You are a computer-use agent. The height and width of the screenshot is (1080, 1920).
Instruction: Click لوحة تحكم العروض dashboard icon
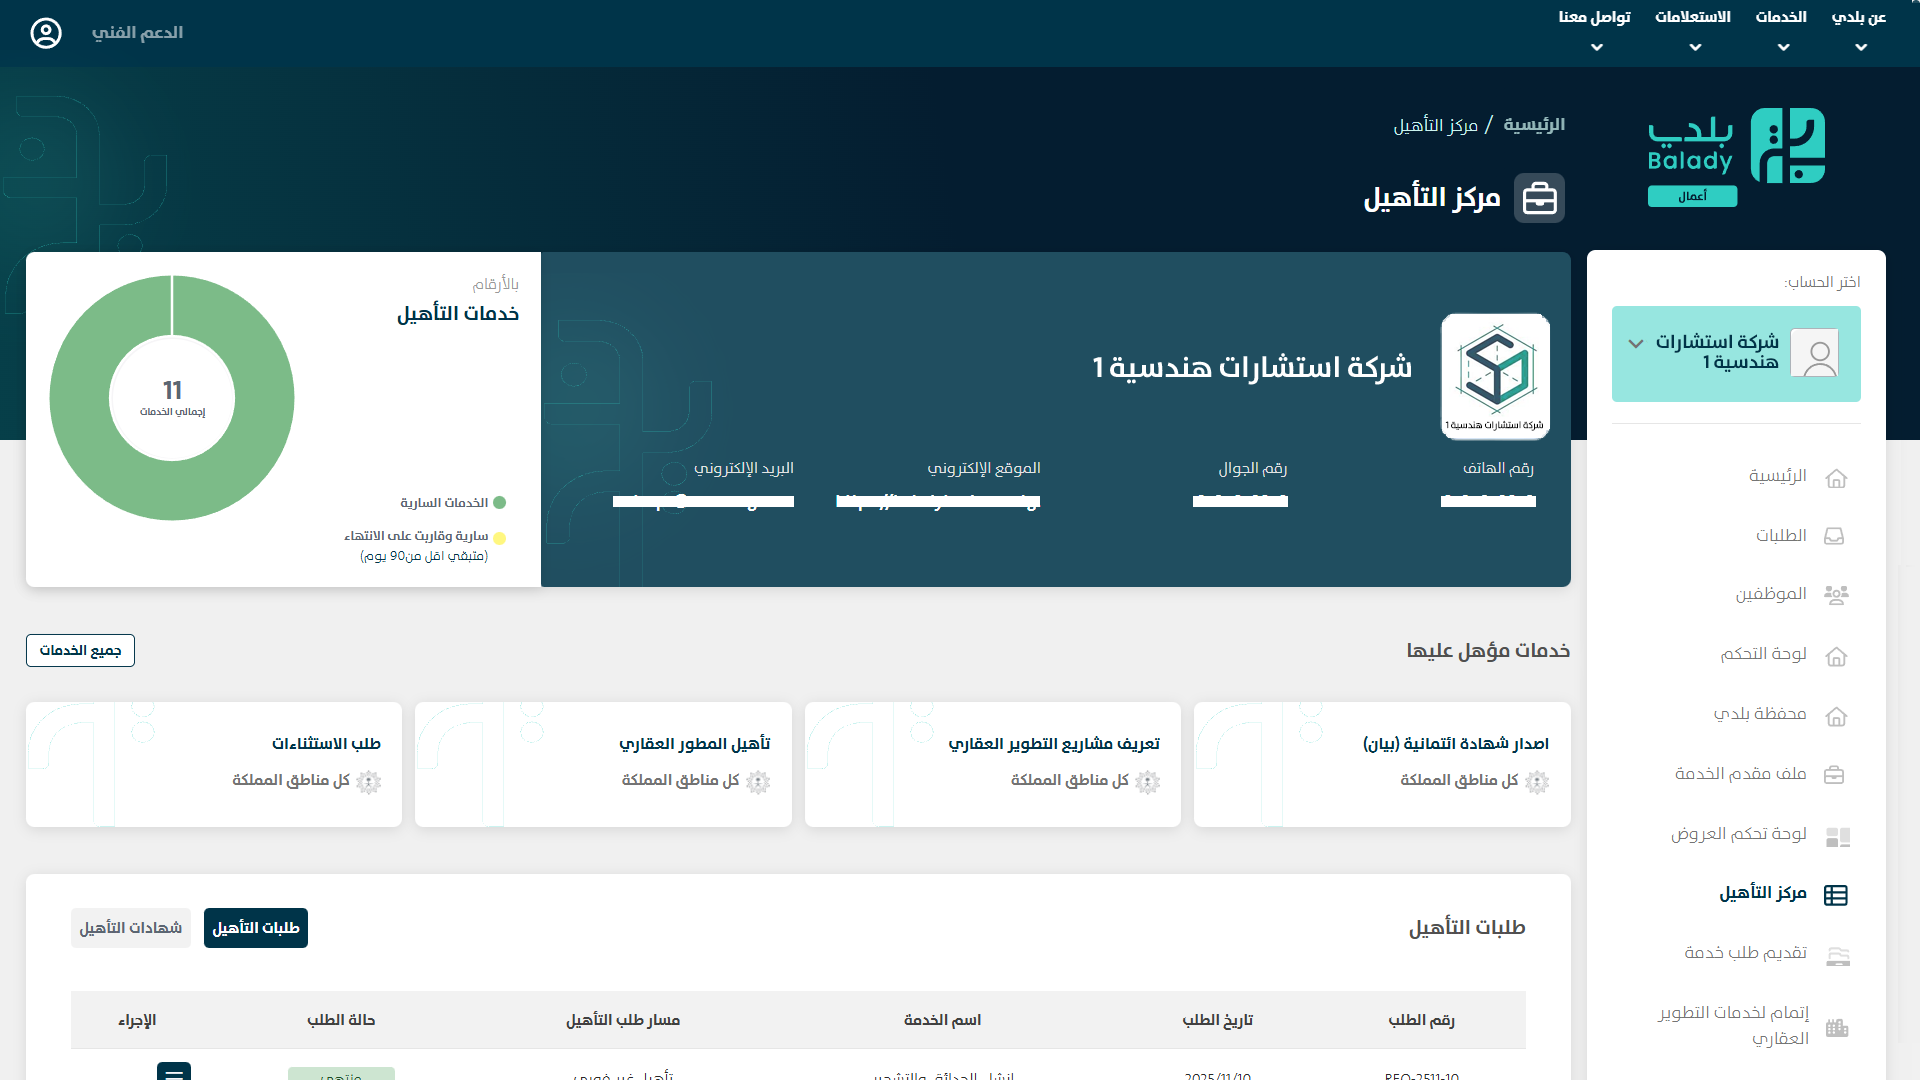(x=1837, y=836)
